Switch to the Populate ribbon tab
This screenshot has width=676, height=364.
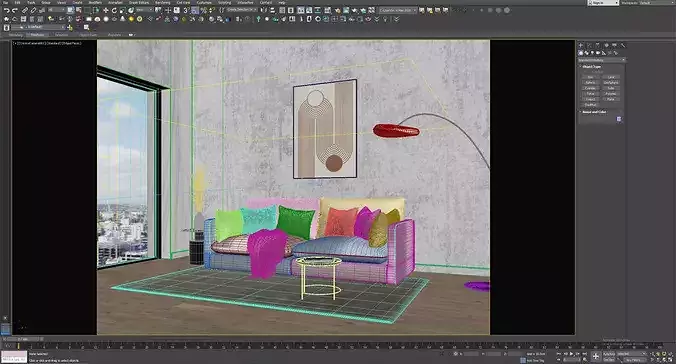pyautogui.click(x=114, y=35)
